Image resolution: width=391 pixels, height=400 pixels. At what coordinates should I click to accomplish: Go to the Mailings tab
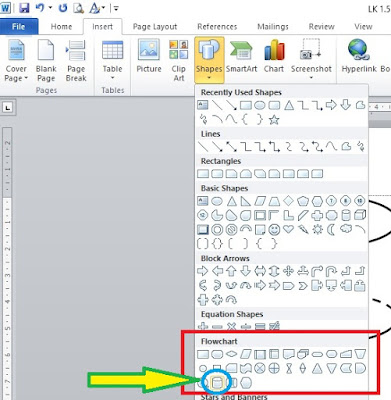point(273,27)
